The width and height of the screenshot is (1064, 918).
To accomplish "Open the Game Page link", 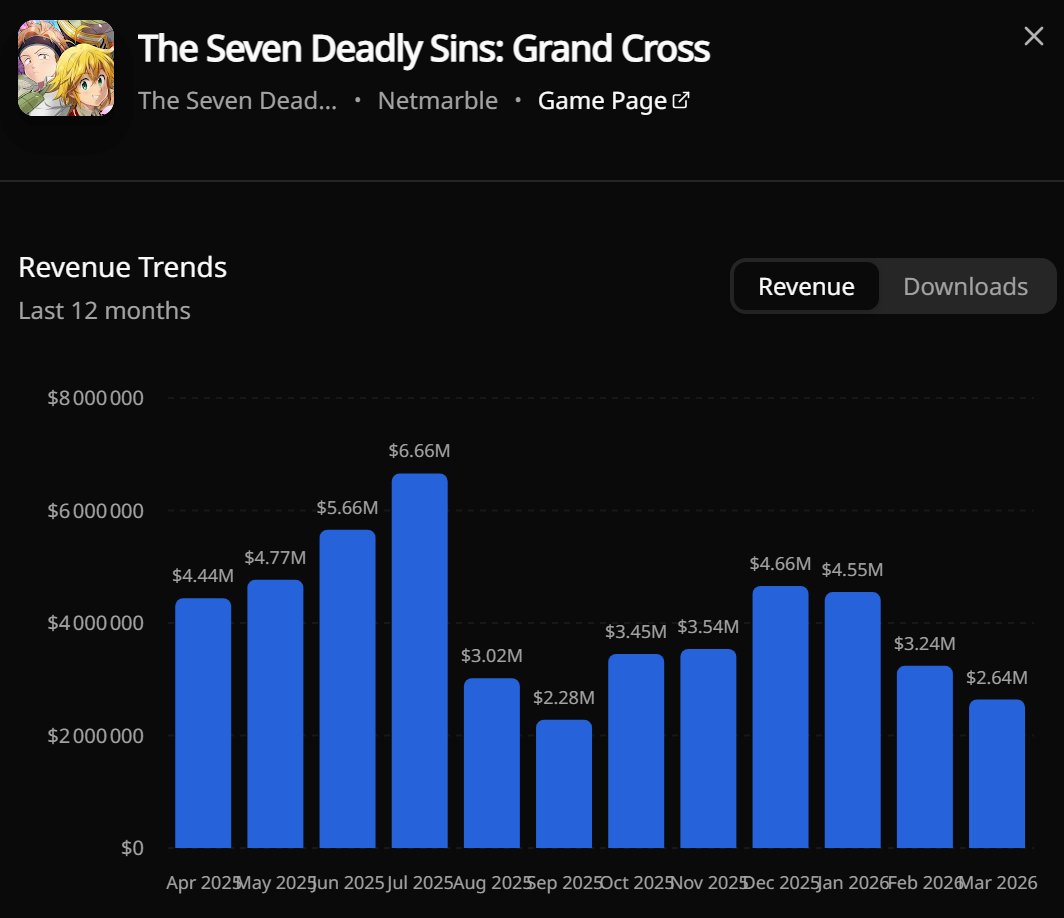I will coord(613,100).
